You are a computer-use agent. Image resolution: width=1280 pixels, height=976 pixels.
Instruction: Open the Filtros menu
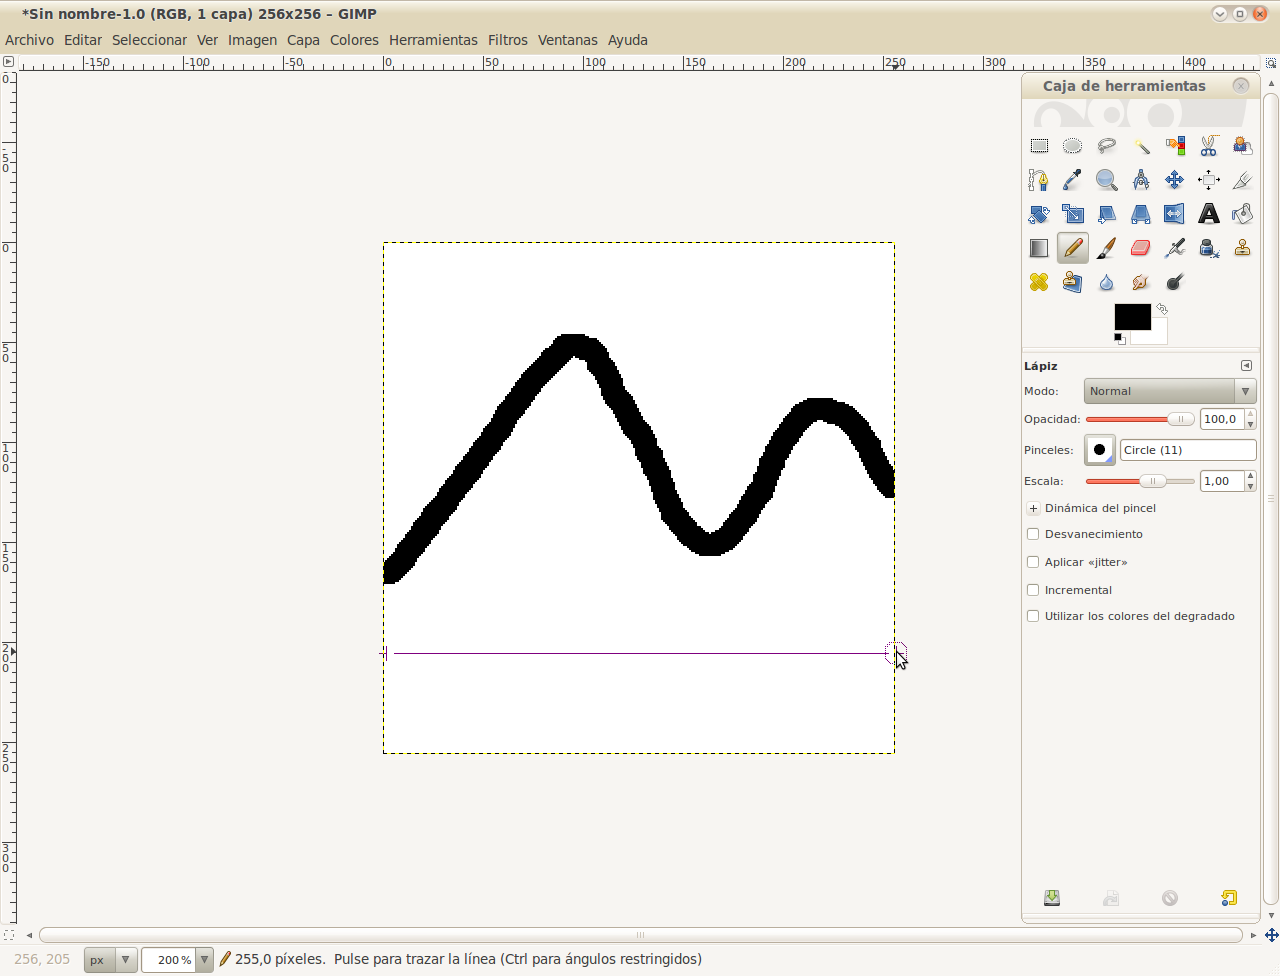508,40
